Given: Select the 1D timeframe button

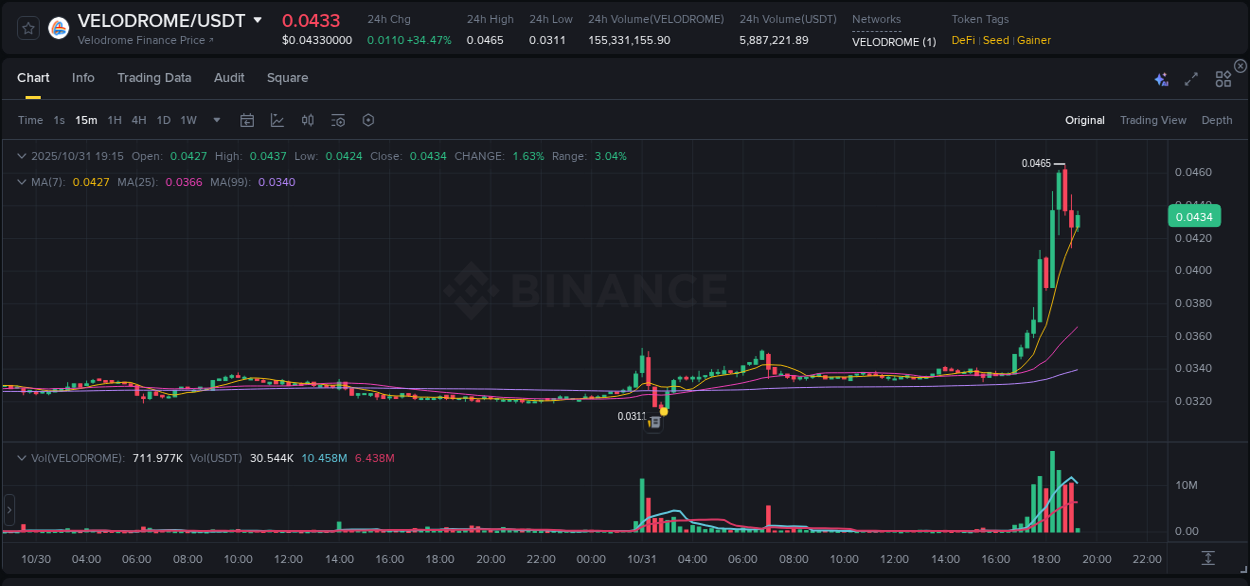Looking at the screenshot, I should tap(163, 120).
